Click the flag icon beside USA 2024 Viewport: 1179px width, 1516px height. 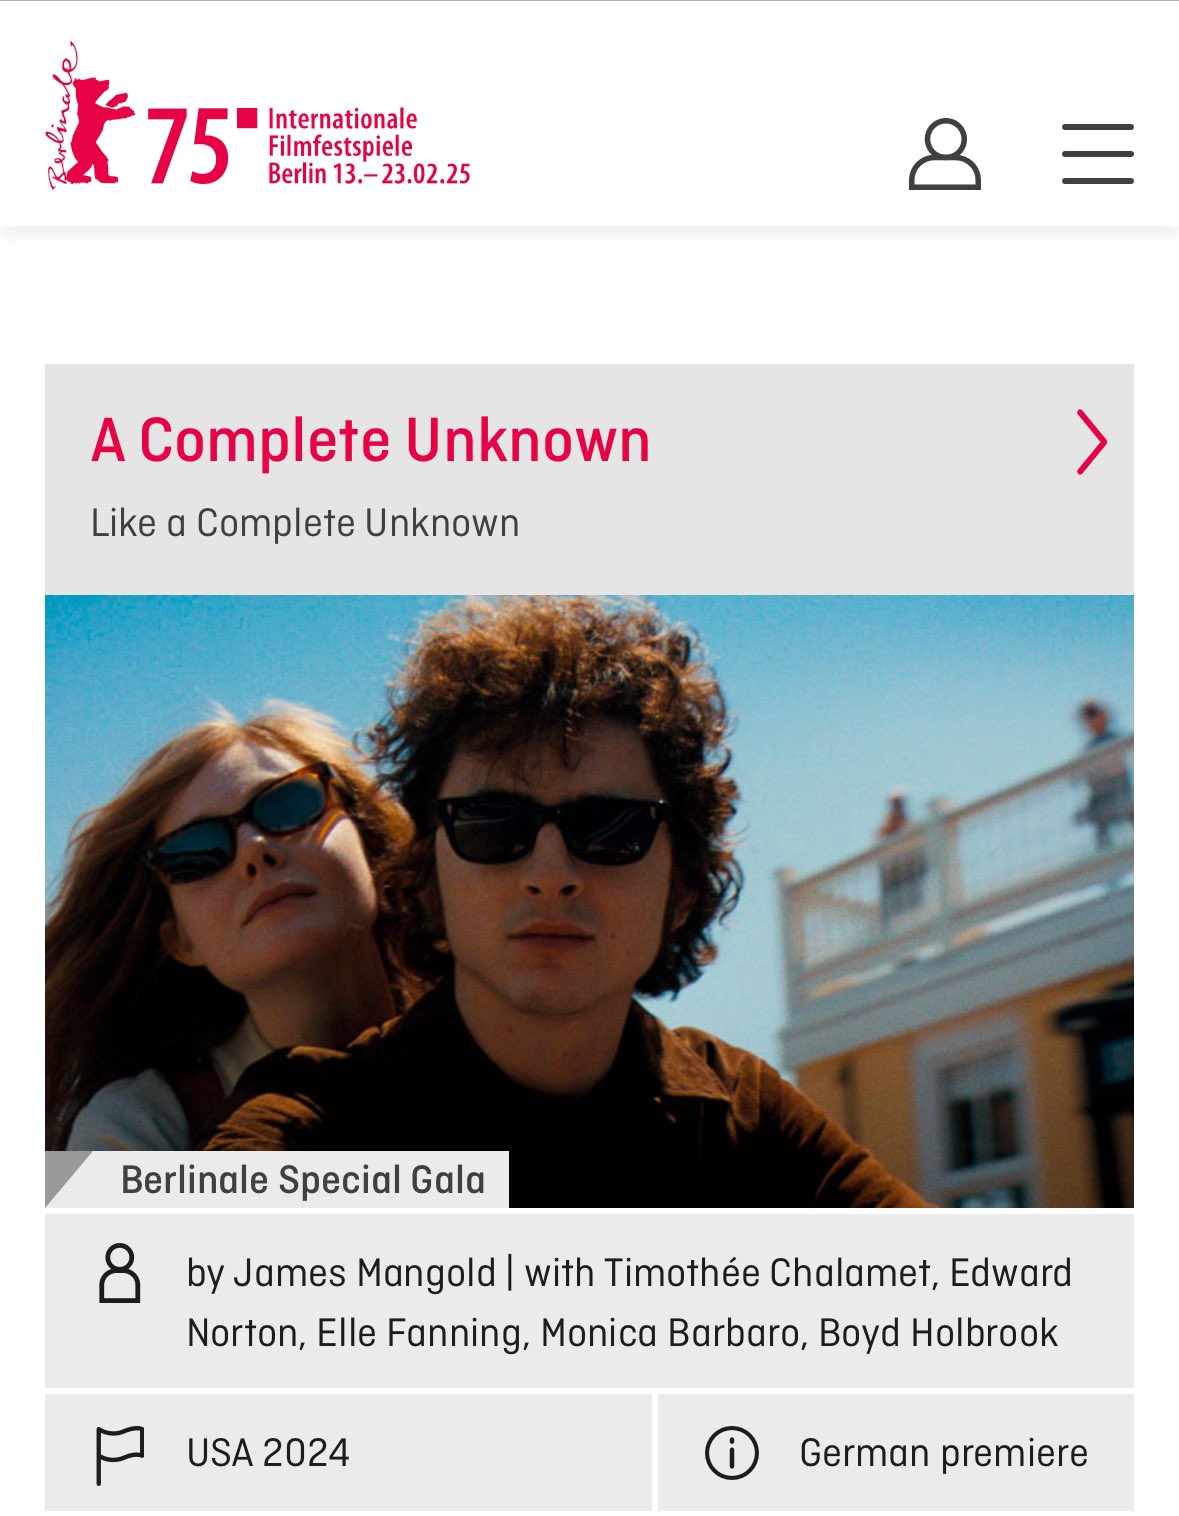(120, 1454)
